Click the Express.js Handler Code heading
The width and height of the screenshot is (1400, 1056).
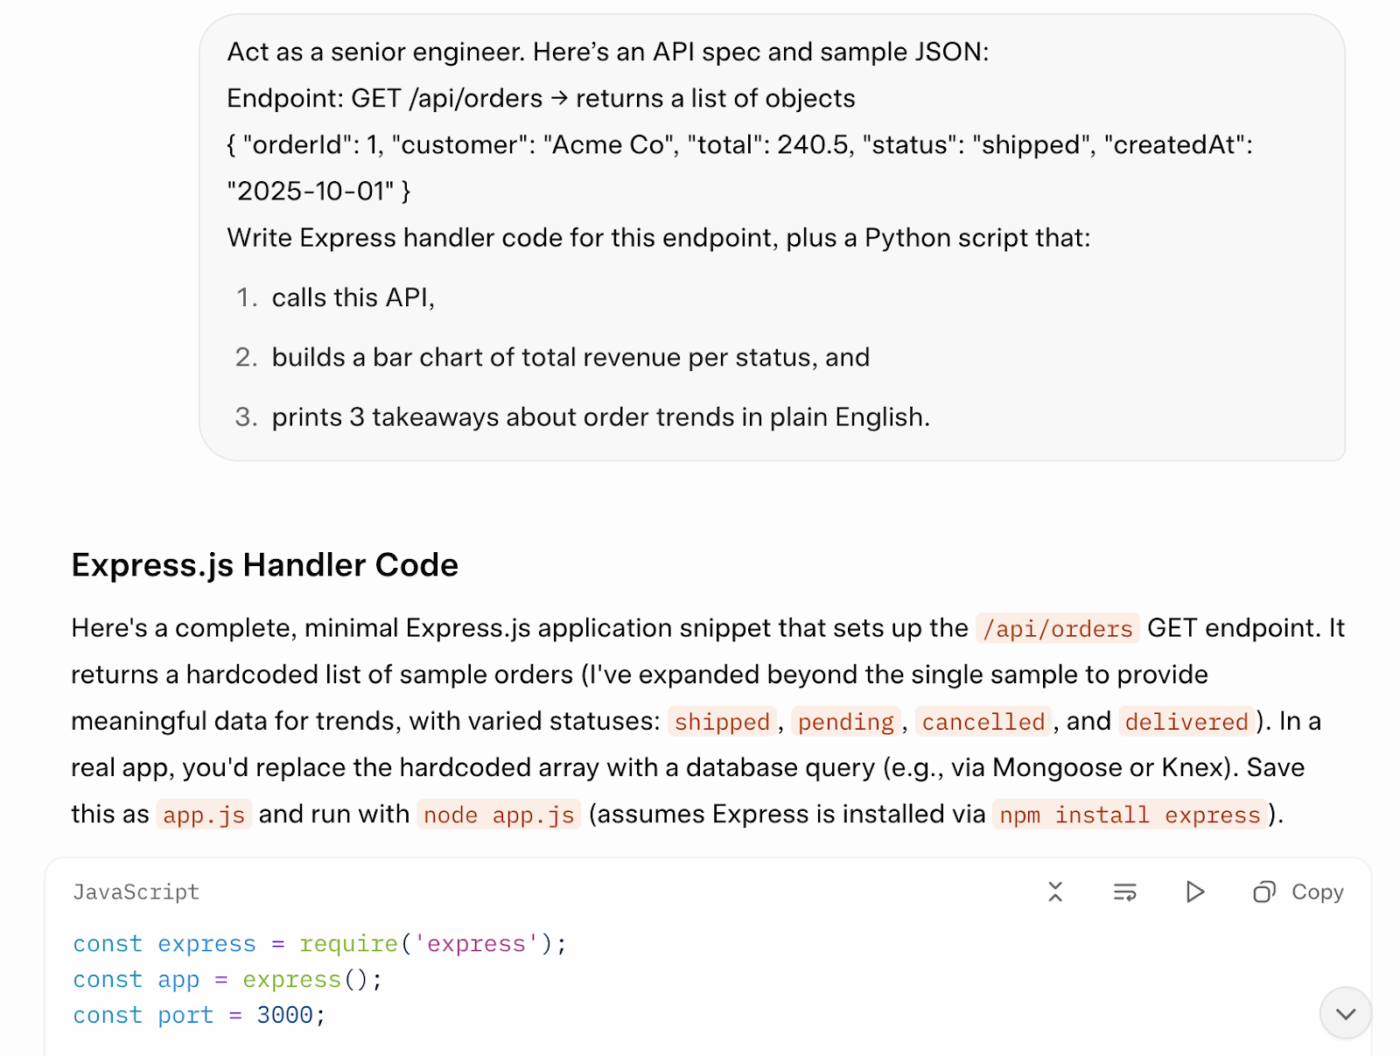[264, 565]
